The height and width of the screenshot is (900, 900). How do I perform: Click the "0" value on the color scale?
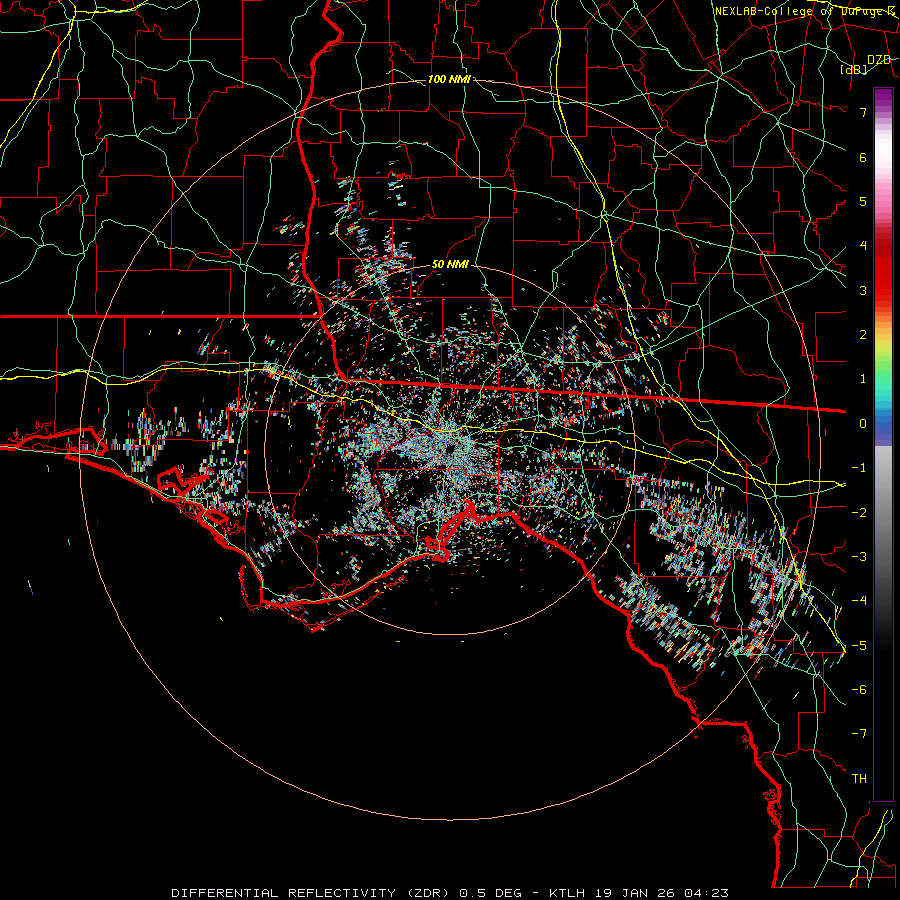[x=863, y=424]
